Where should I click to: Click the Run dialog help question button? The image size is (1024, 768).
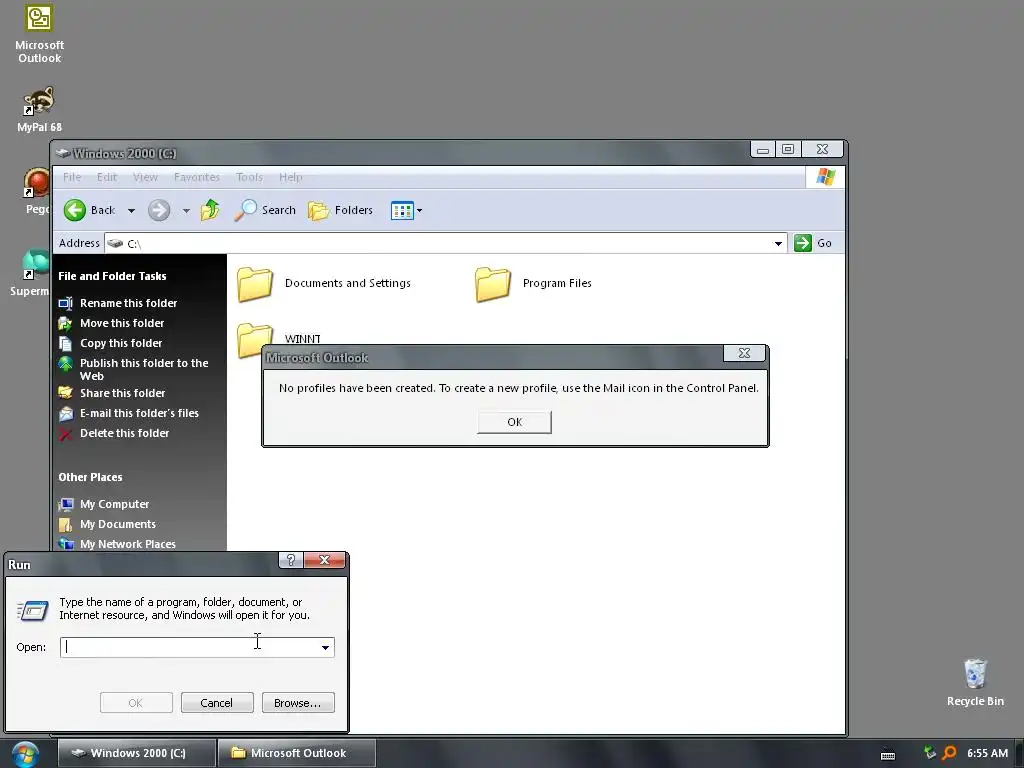click(x=291, y=560)
